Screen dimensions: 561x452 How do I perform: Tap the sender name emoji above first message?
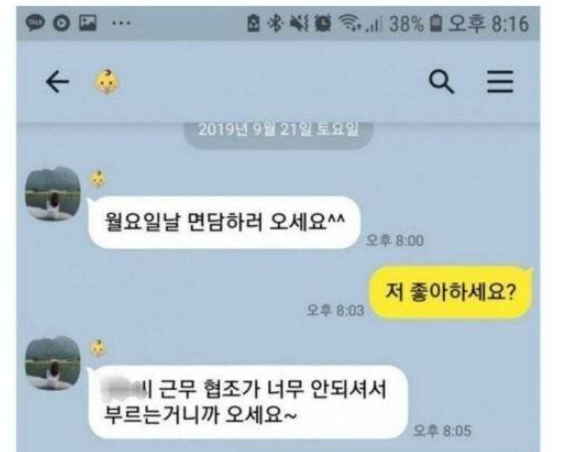[98, 179]
